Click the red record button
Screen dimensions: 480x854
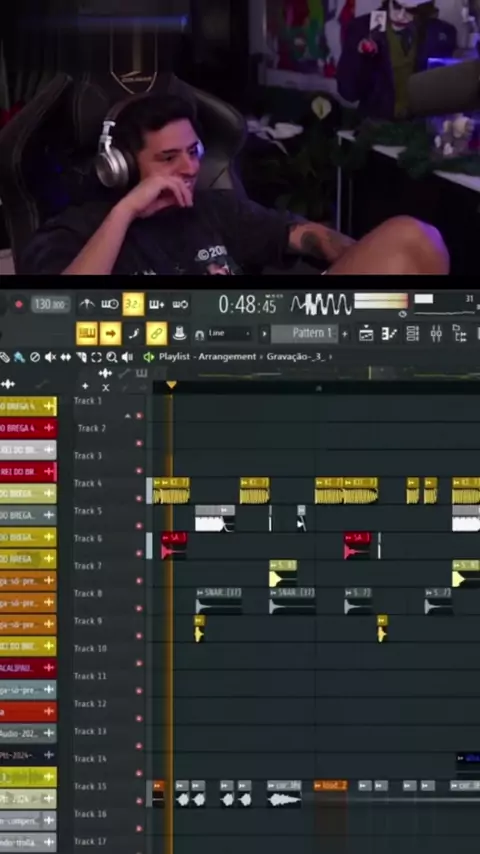(19, 304)
